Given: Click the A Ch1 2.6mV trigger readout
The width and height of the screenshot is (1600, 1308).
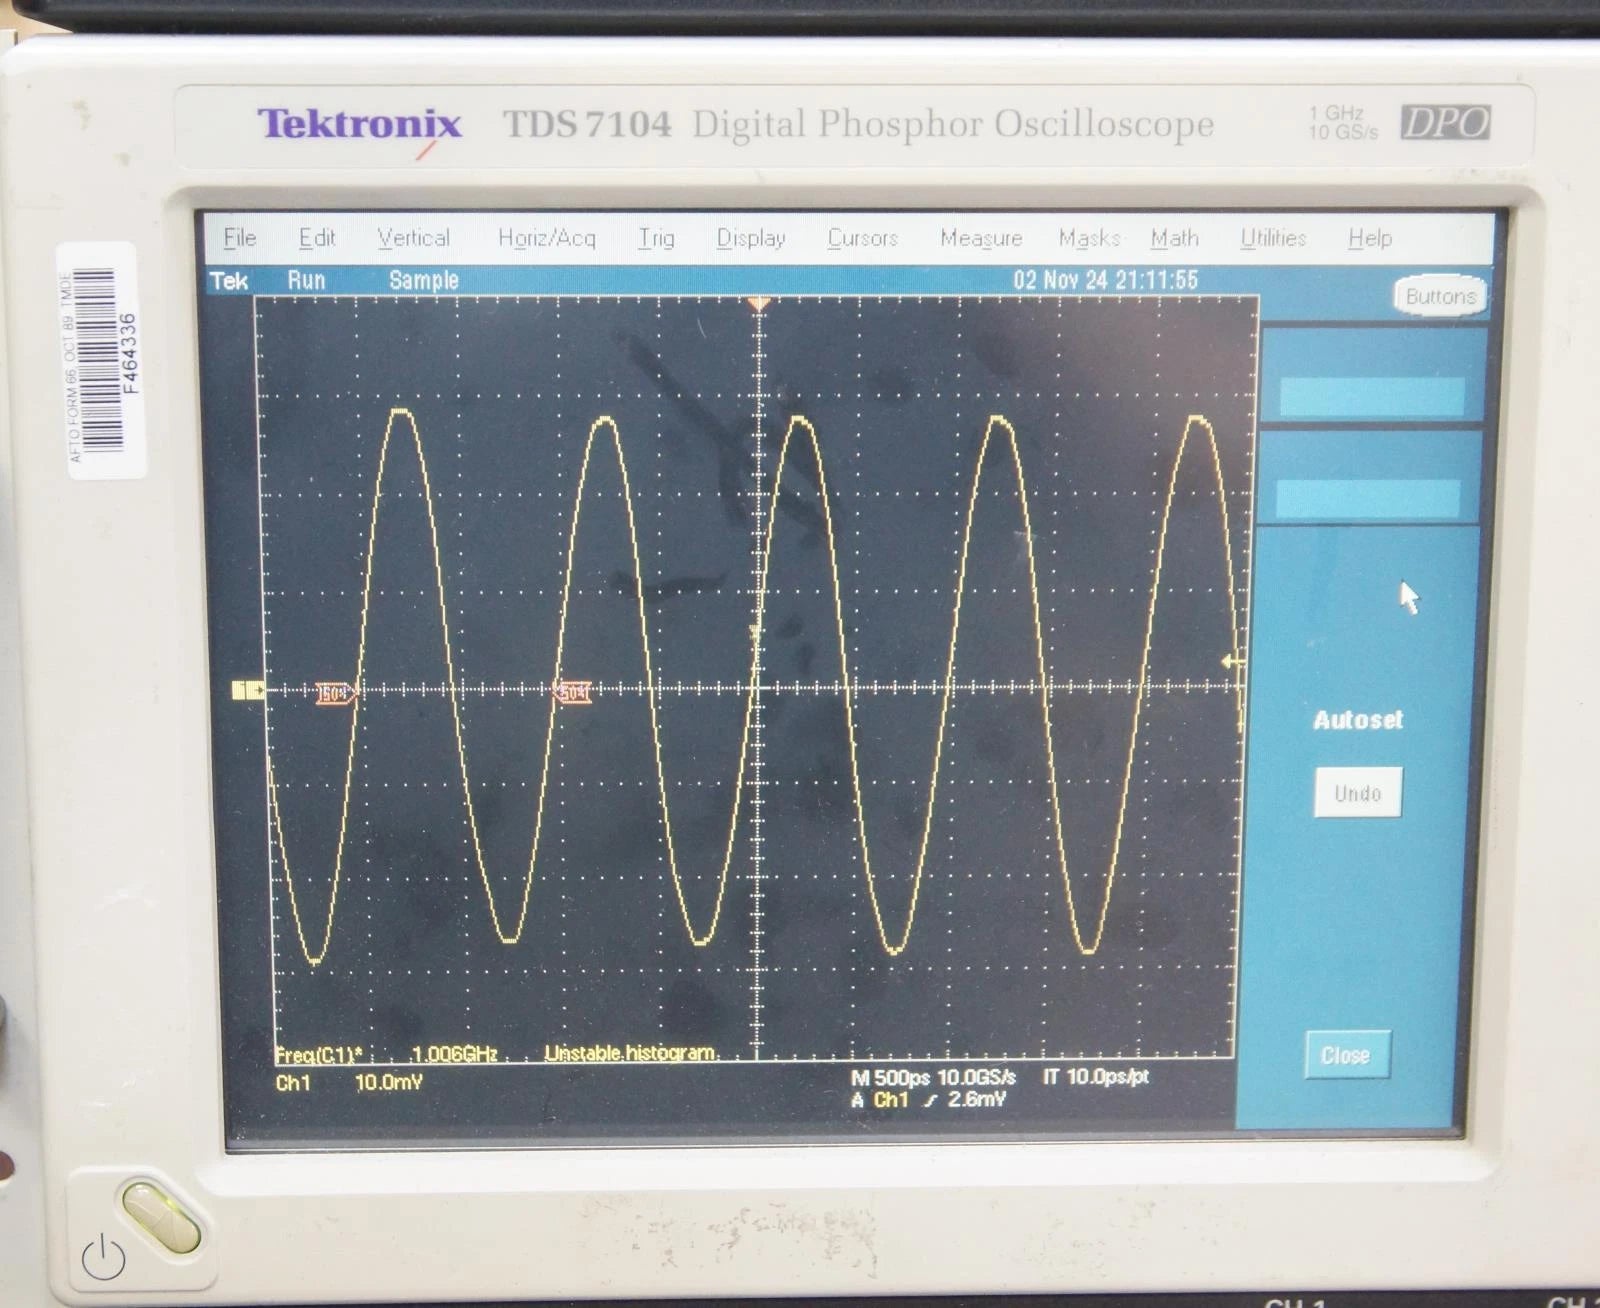Looking at the screenshot, I should pos(928,1100).
